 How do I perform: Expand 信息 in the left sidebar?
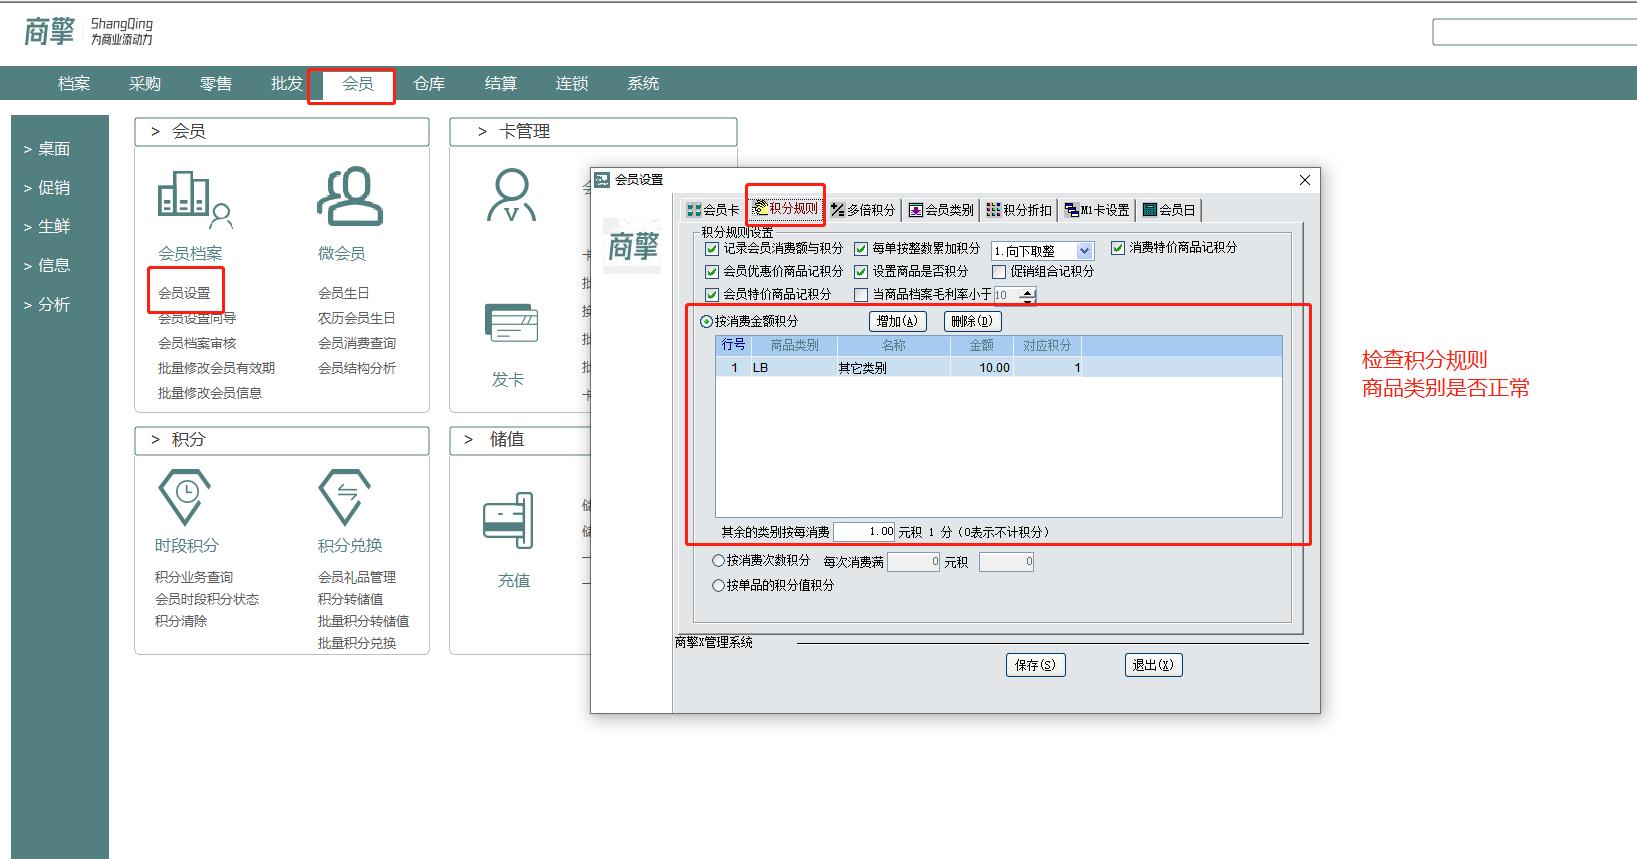point(47,266)
